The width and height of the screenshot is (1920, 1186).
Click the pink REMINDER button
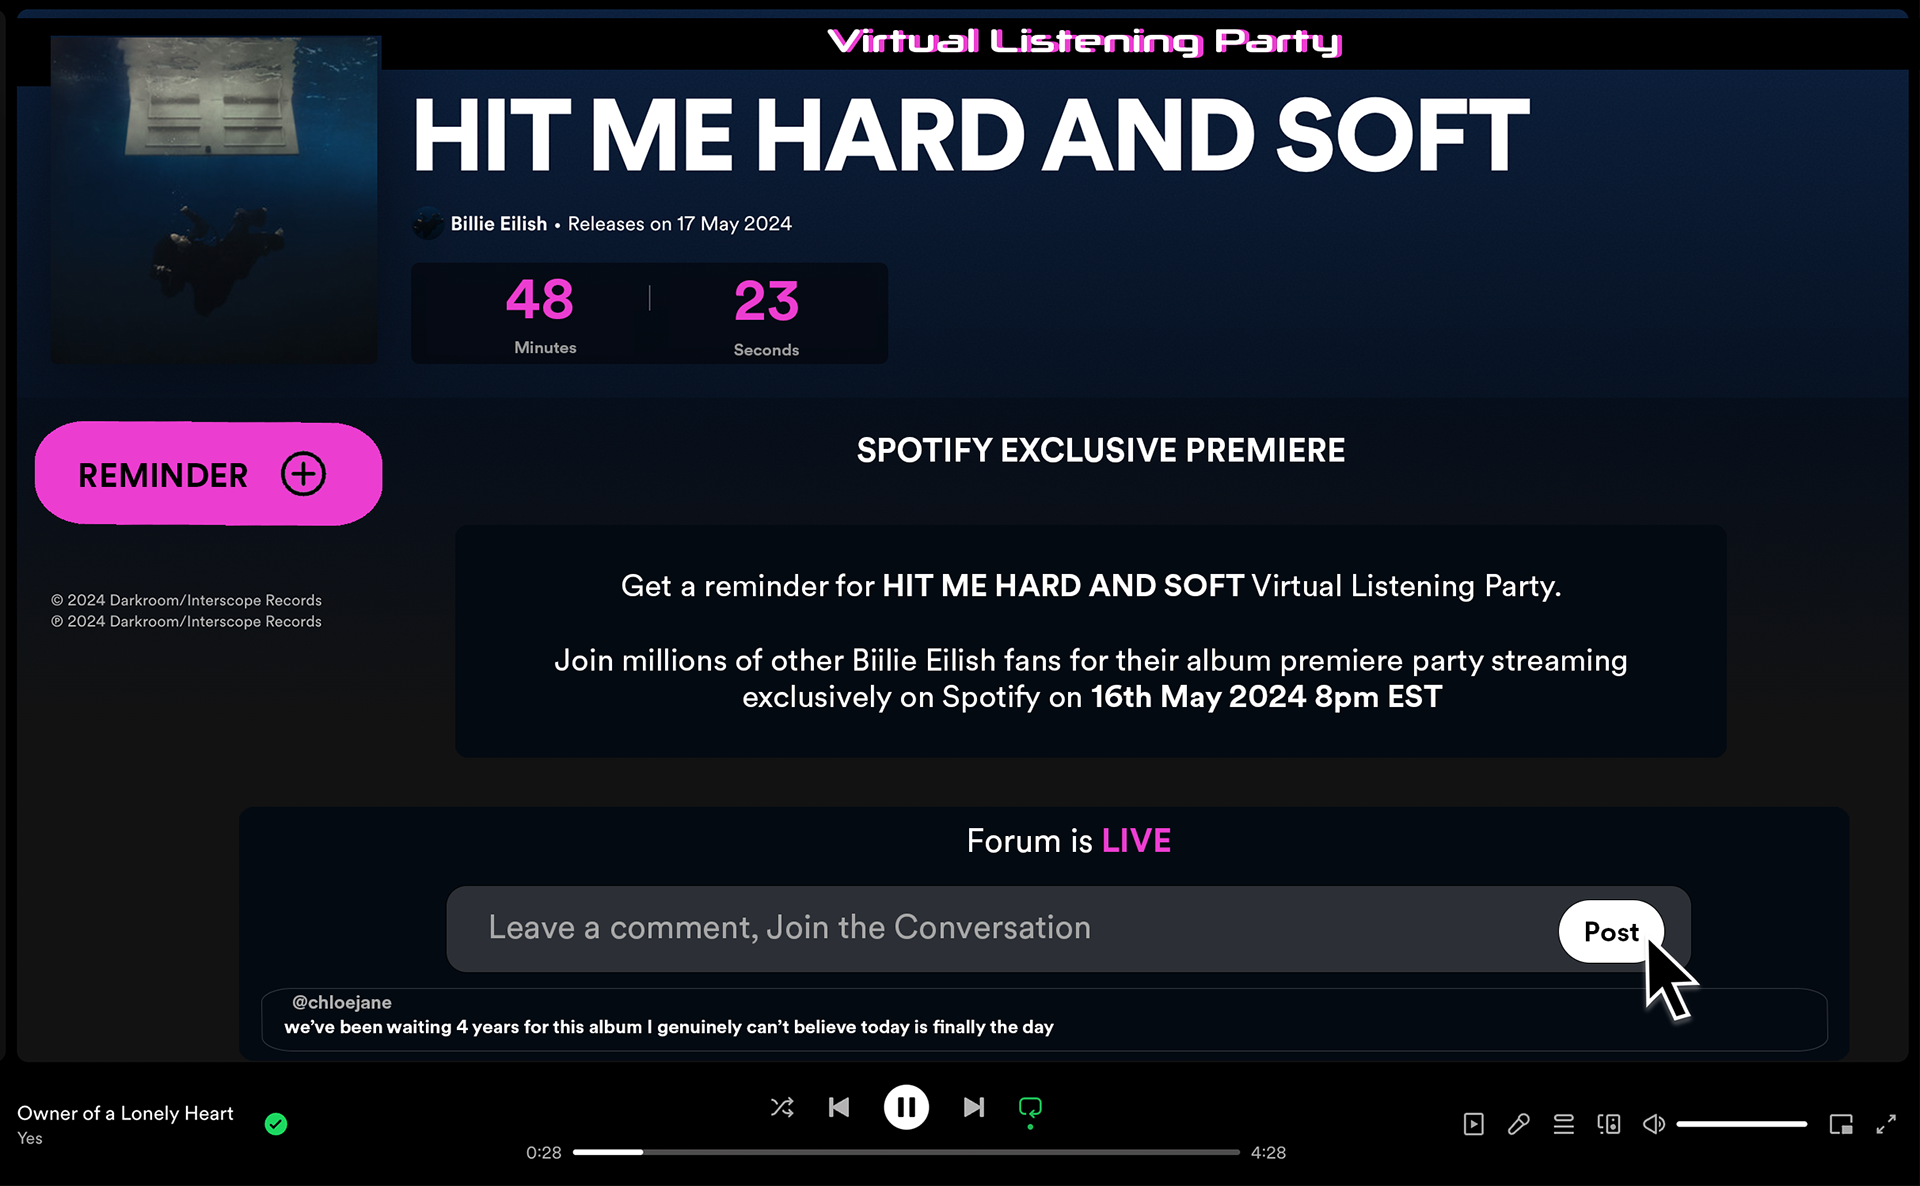click(208, 474)
